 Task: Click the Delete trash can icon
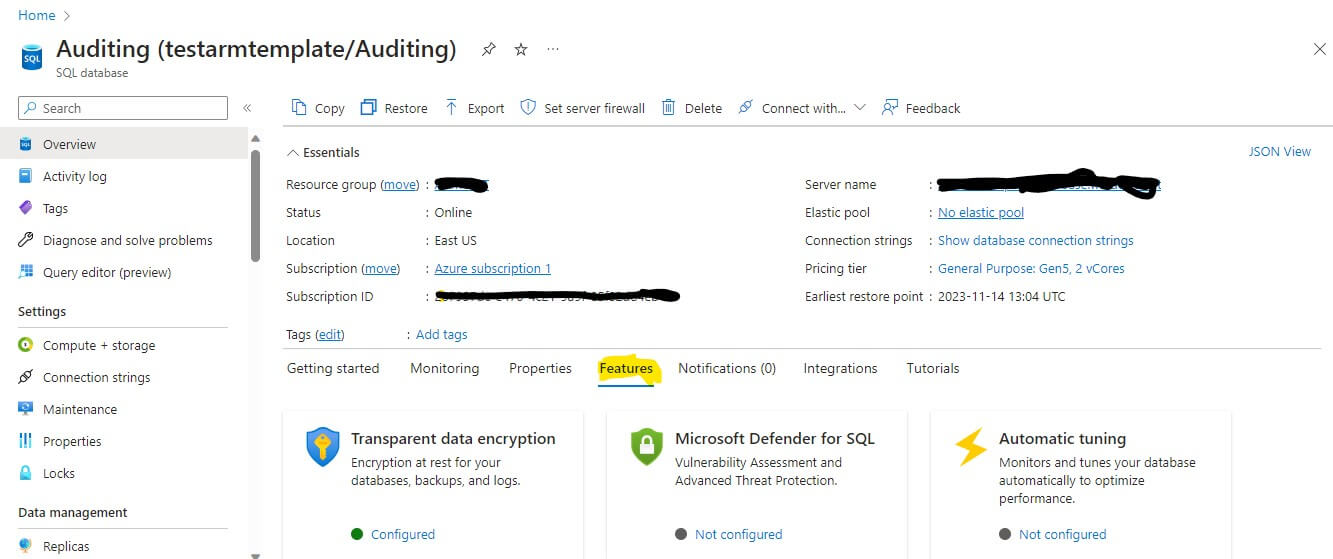(669, 108)
